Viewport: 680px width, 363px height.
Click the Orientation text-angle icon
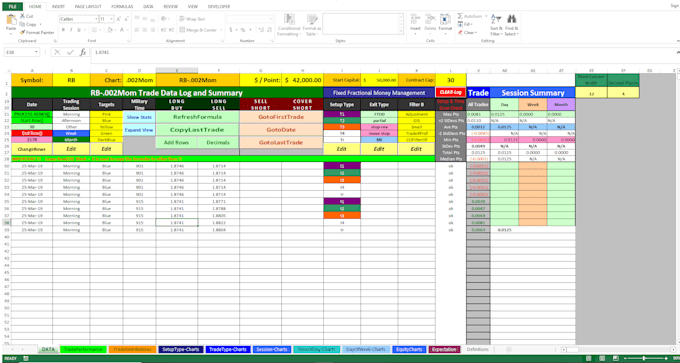(163, 19)
